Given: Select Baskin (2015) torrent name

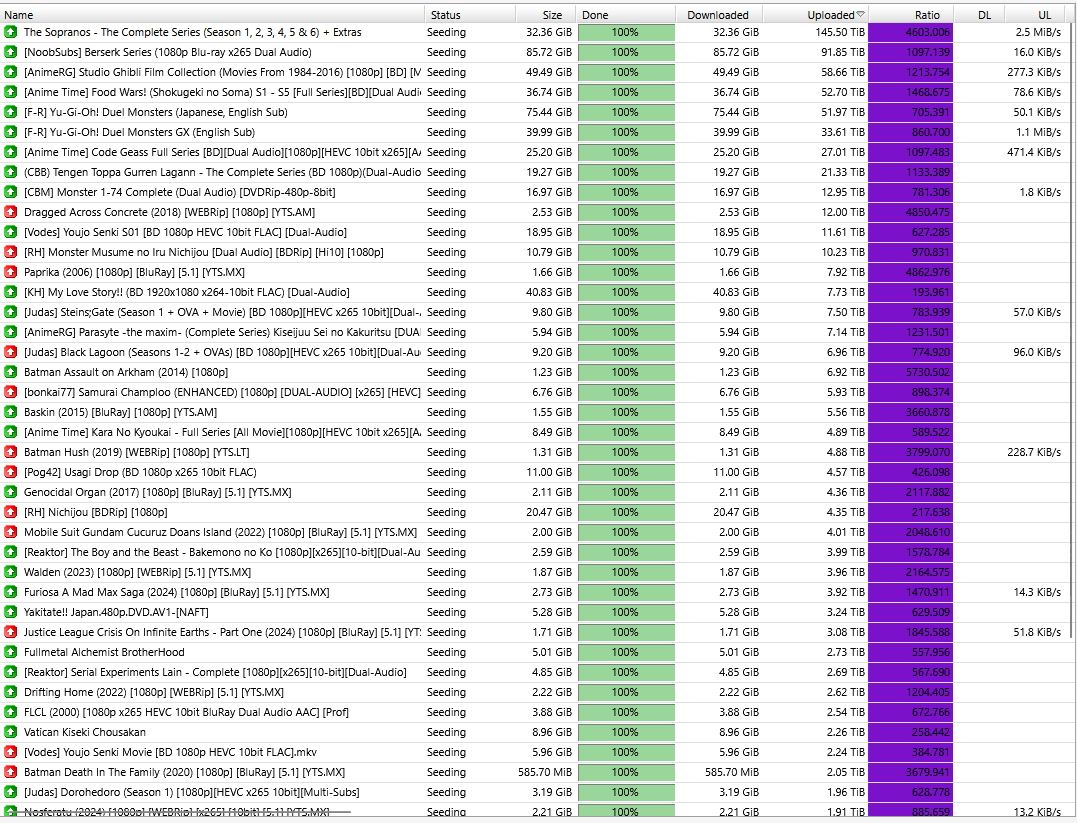Looking at the screenshot, I should [120, 412].
